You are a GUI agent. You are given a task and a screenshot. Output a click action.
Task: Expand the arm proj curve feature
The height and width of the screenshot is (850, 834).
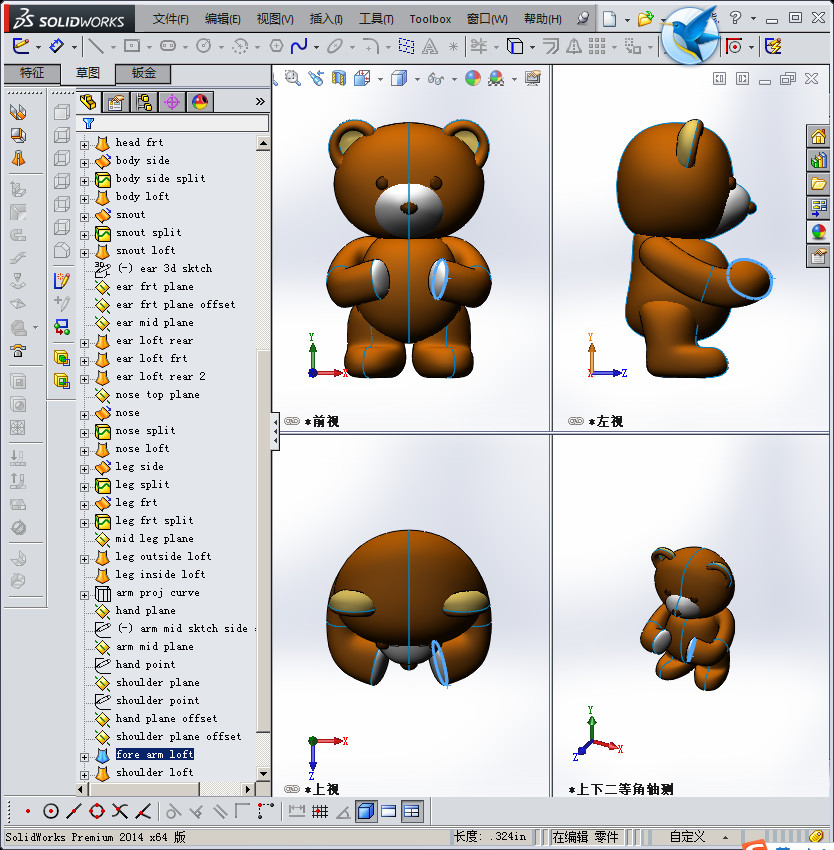pyautogui.click(x=85, y=595)
